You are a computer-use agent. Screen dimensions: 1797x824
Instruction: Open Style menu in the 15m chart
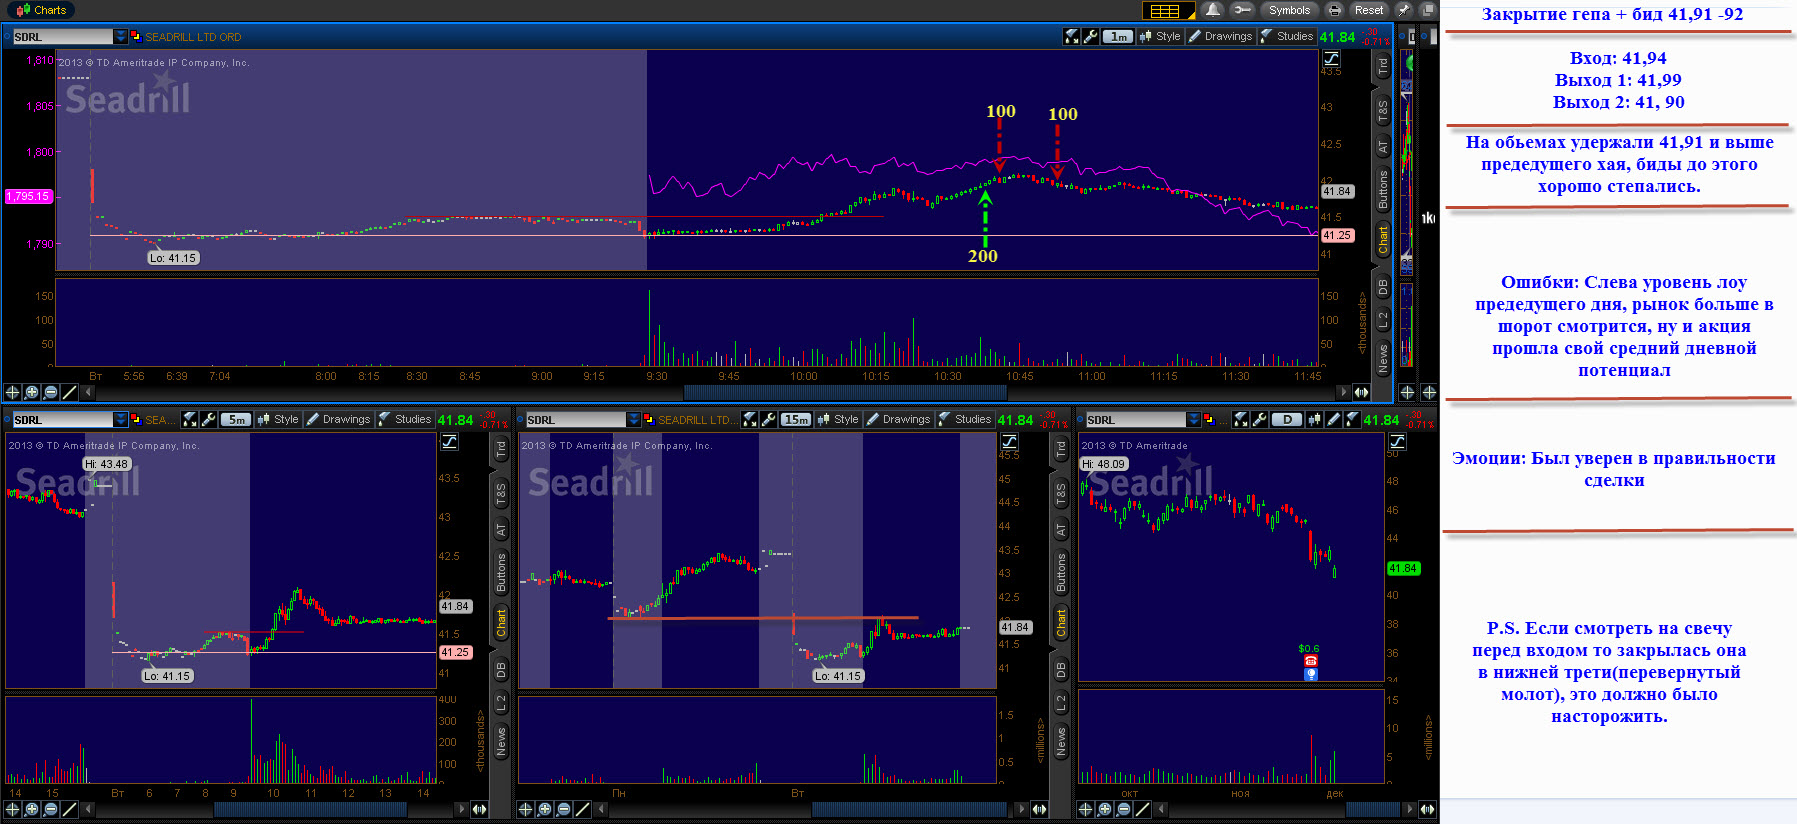(x=838, y=420)
